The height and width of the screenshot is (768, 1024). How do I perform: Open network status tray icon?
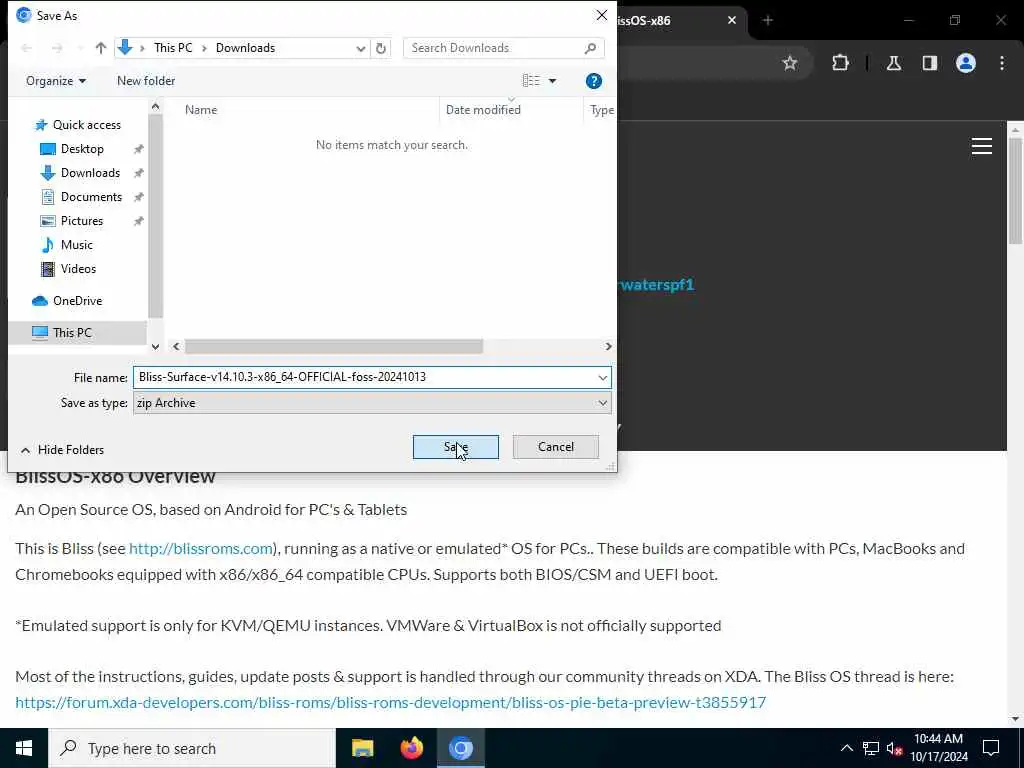pos(871,748)
